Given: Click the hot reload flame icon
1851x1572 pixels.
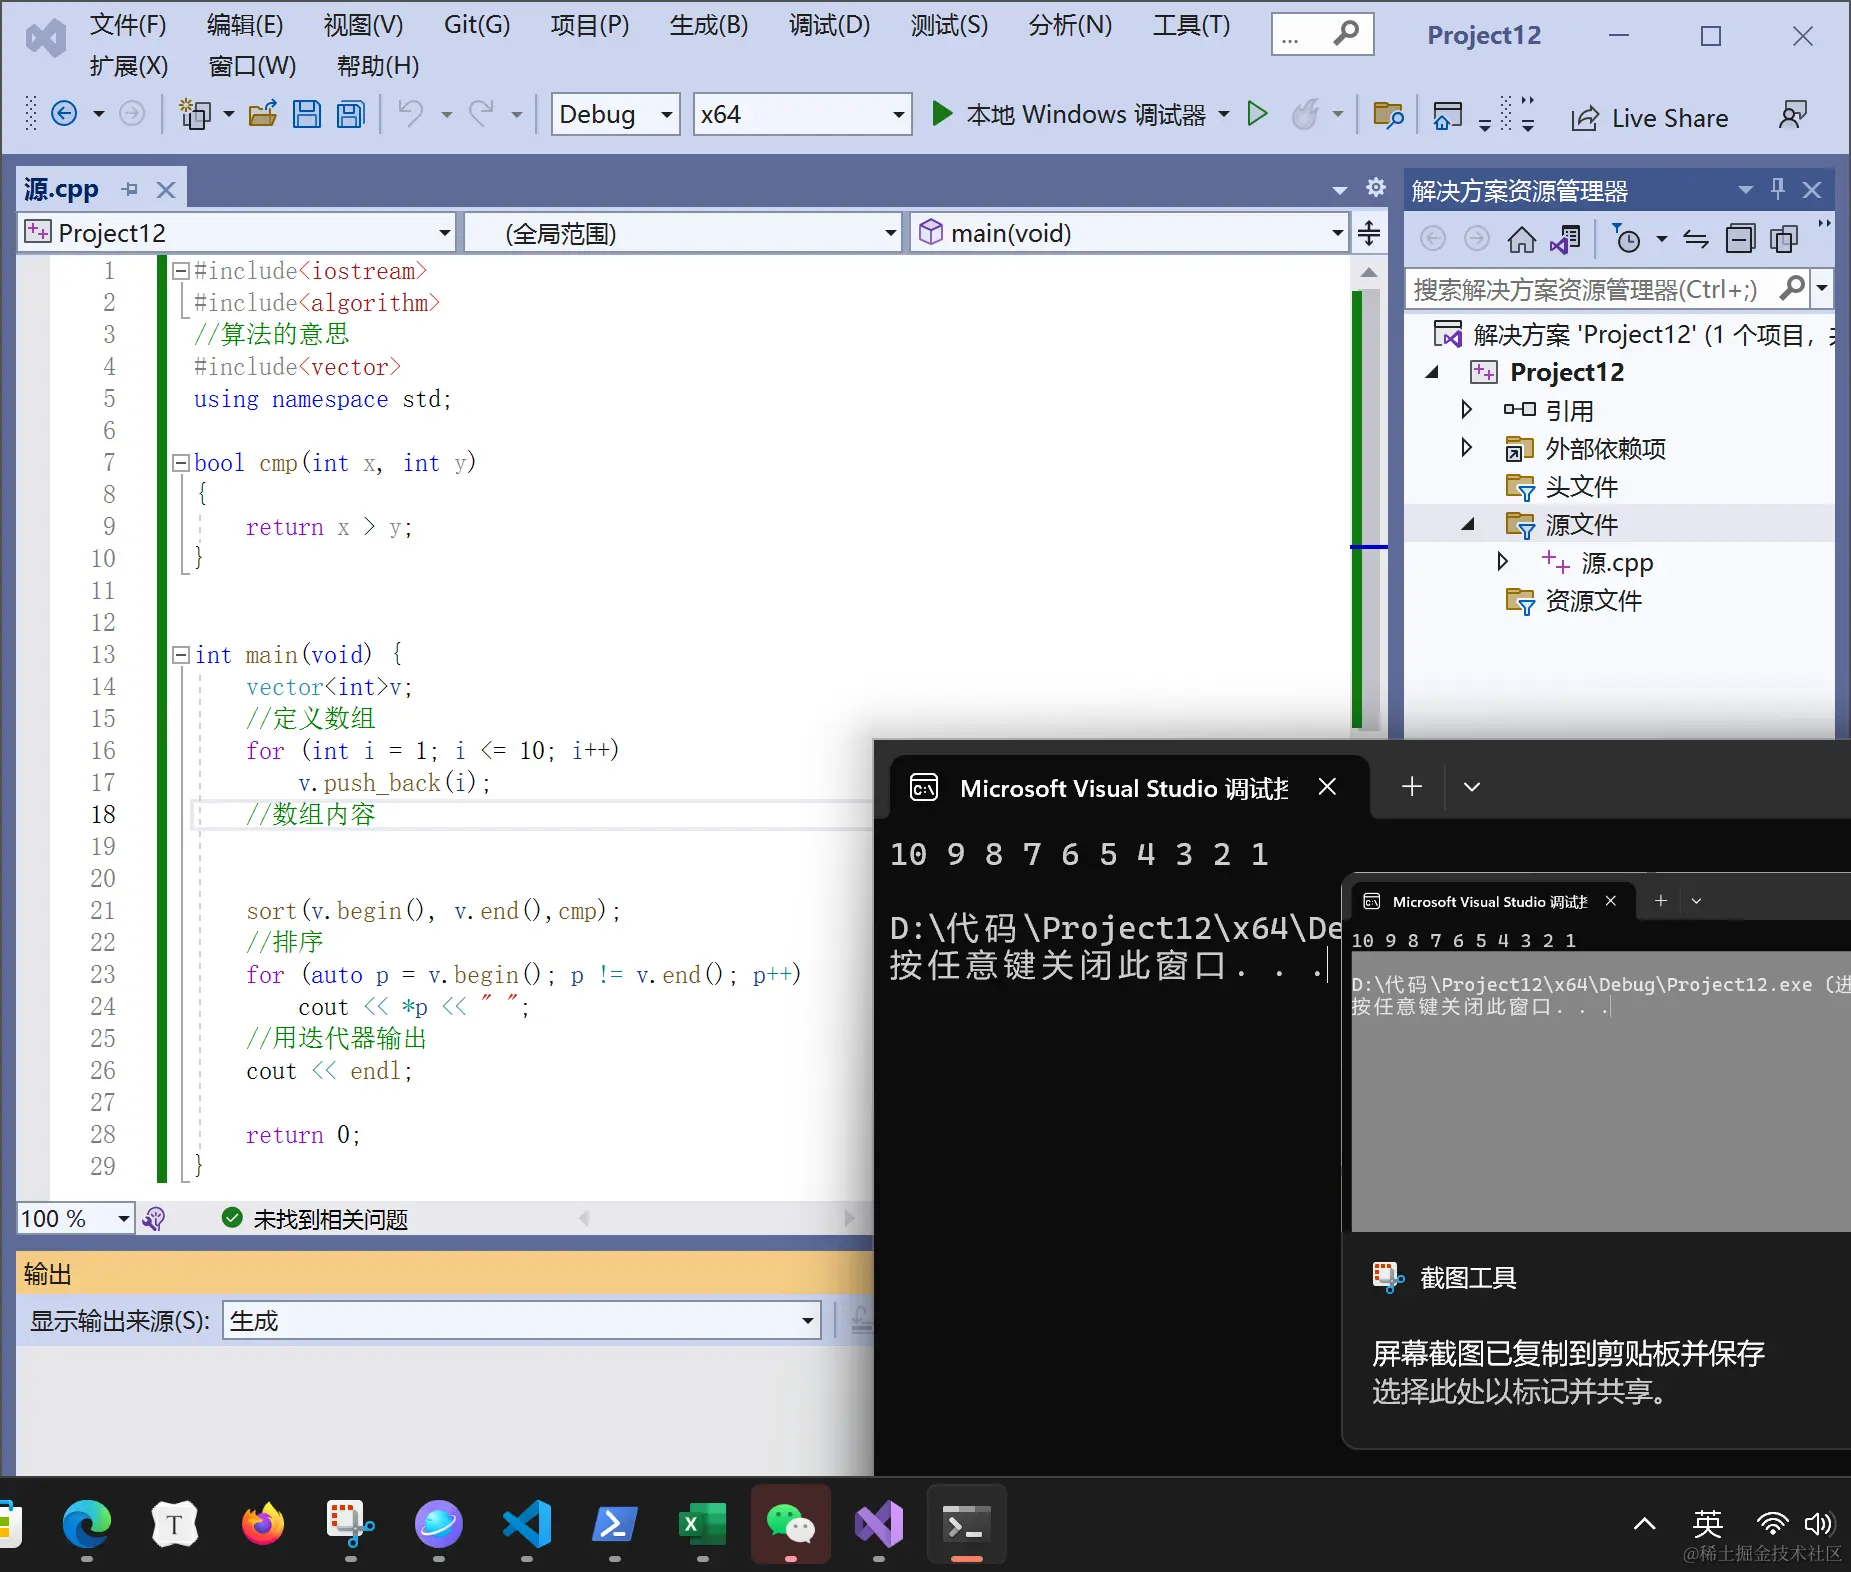Looking at the screenshot, I should pos(1305,114).
